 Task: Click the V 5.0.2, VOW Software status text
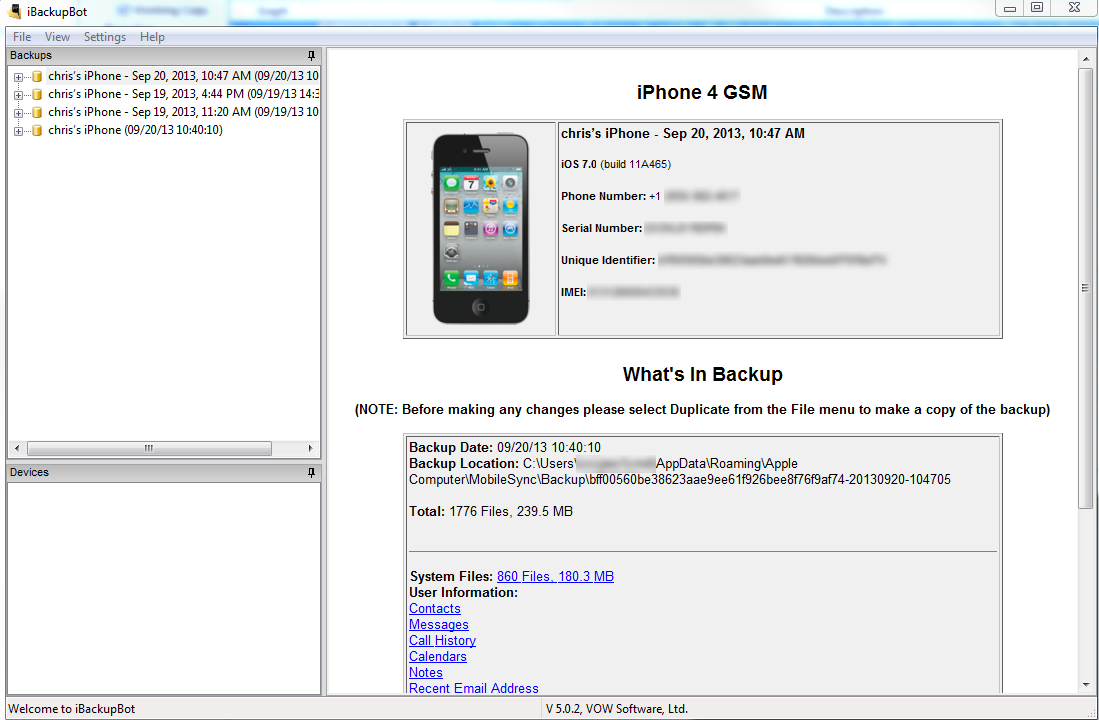pos(617,709)
